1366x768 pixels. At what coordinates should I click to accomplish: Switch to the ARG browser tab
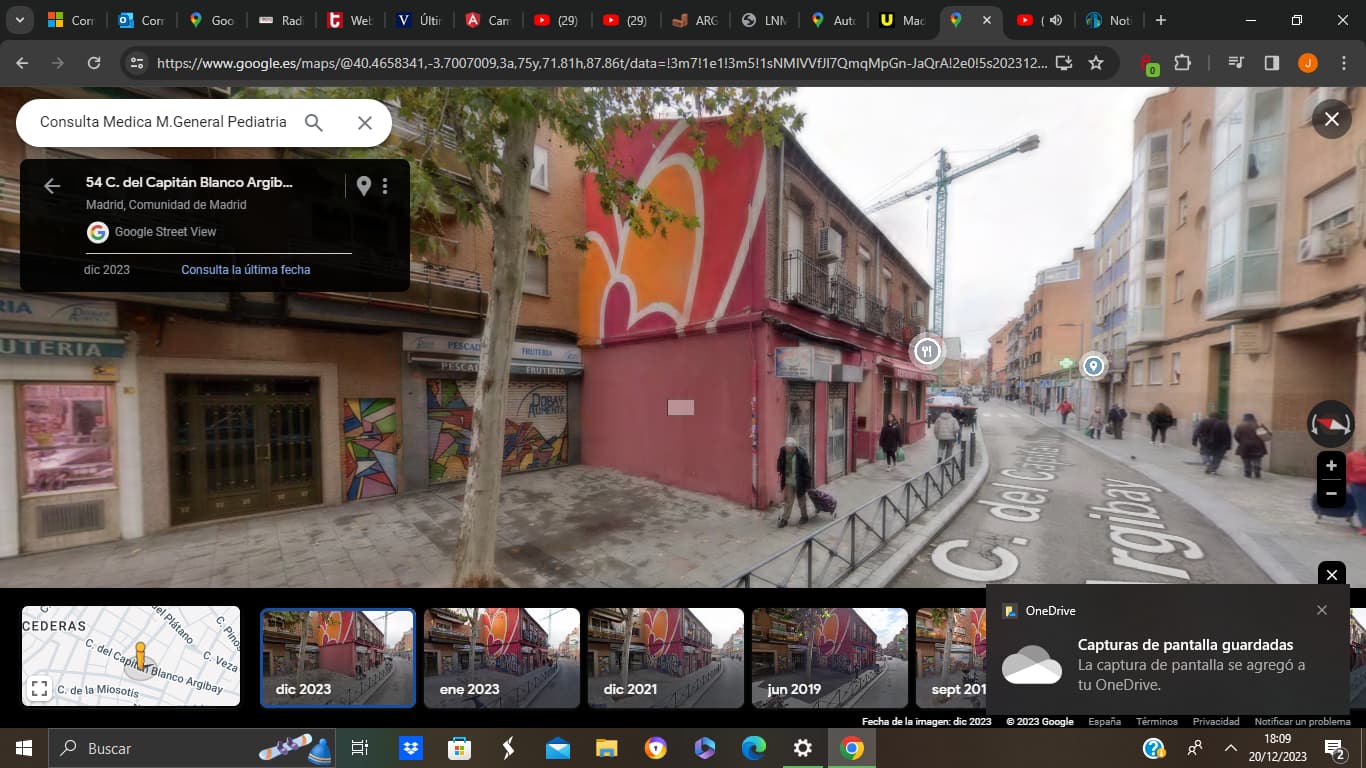694,20
